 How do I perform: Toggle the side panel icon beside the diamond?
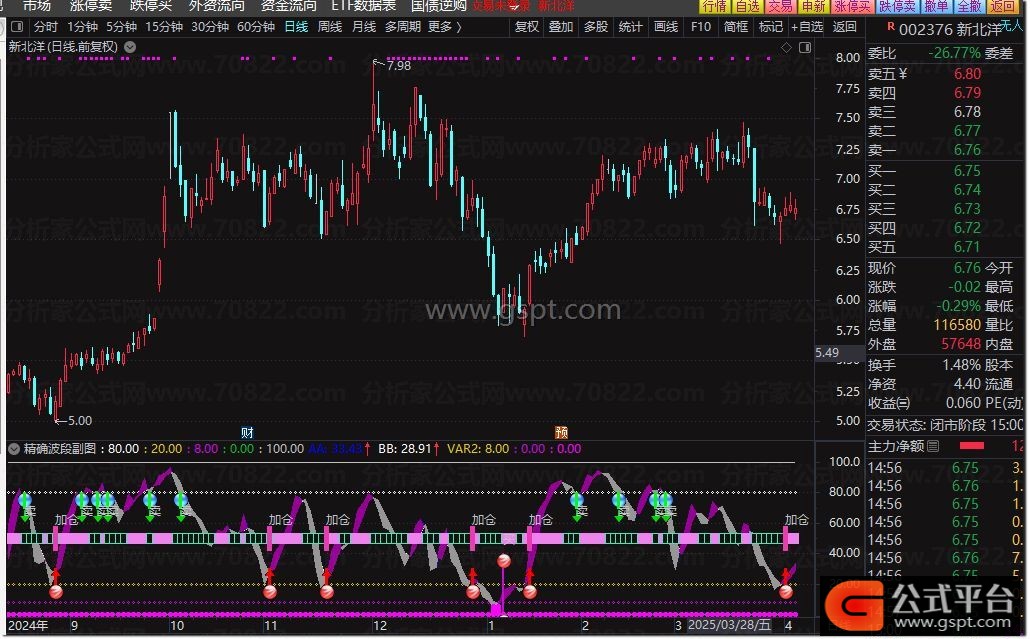tap(805, 47)
